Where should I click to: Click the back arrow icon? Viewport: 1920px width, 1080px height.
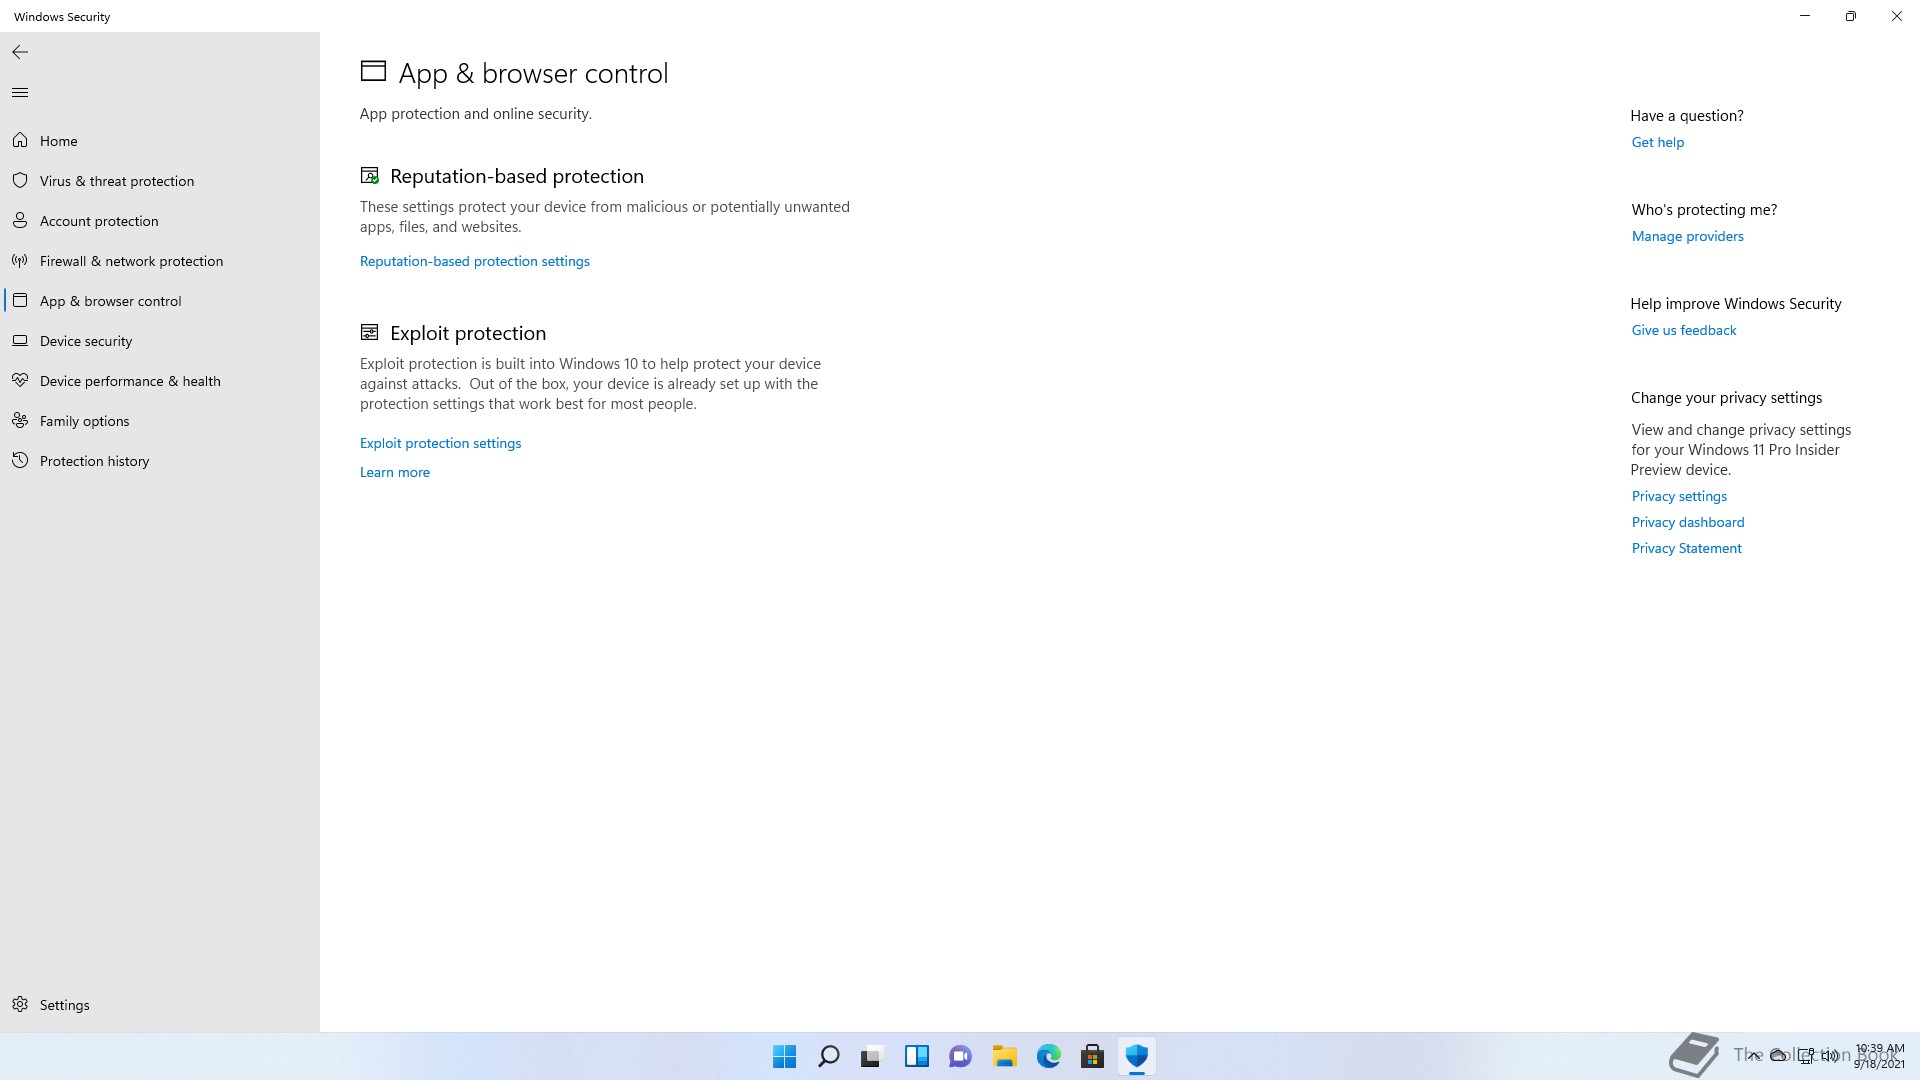click(20, 52)
